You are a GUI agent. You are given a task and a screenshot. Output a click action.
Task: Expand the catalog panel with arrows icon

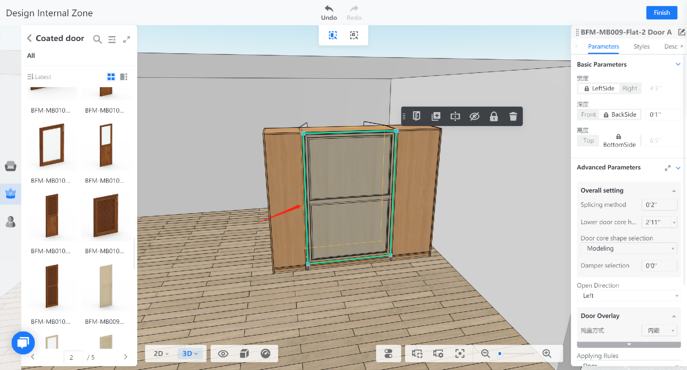click(x=127, y=39)
